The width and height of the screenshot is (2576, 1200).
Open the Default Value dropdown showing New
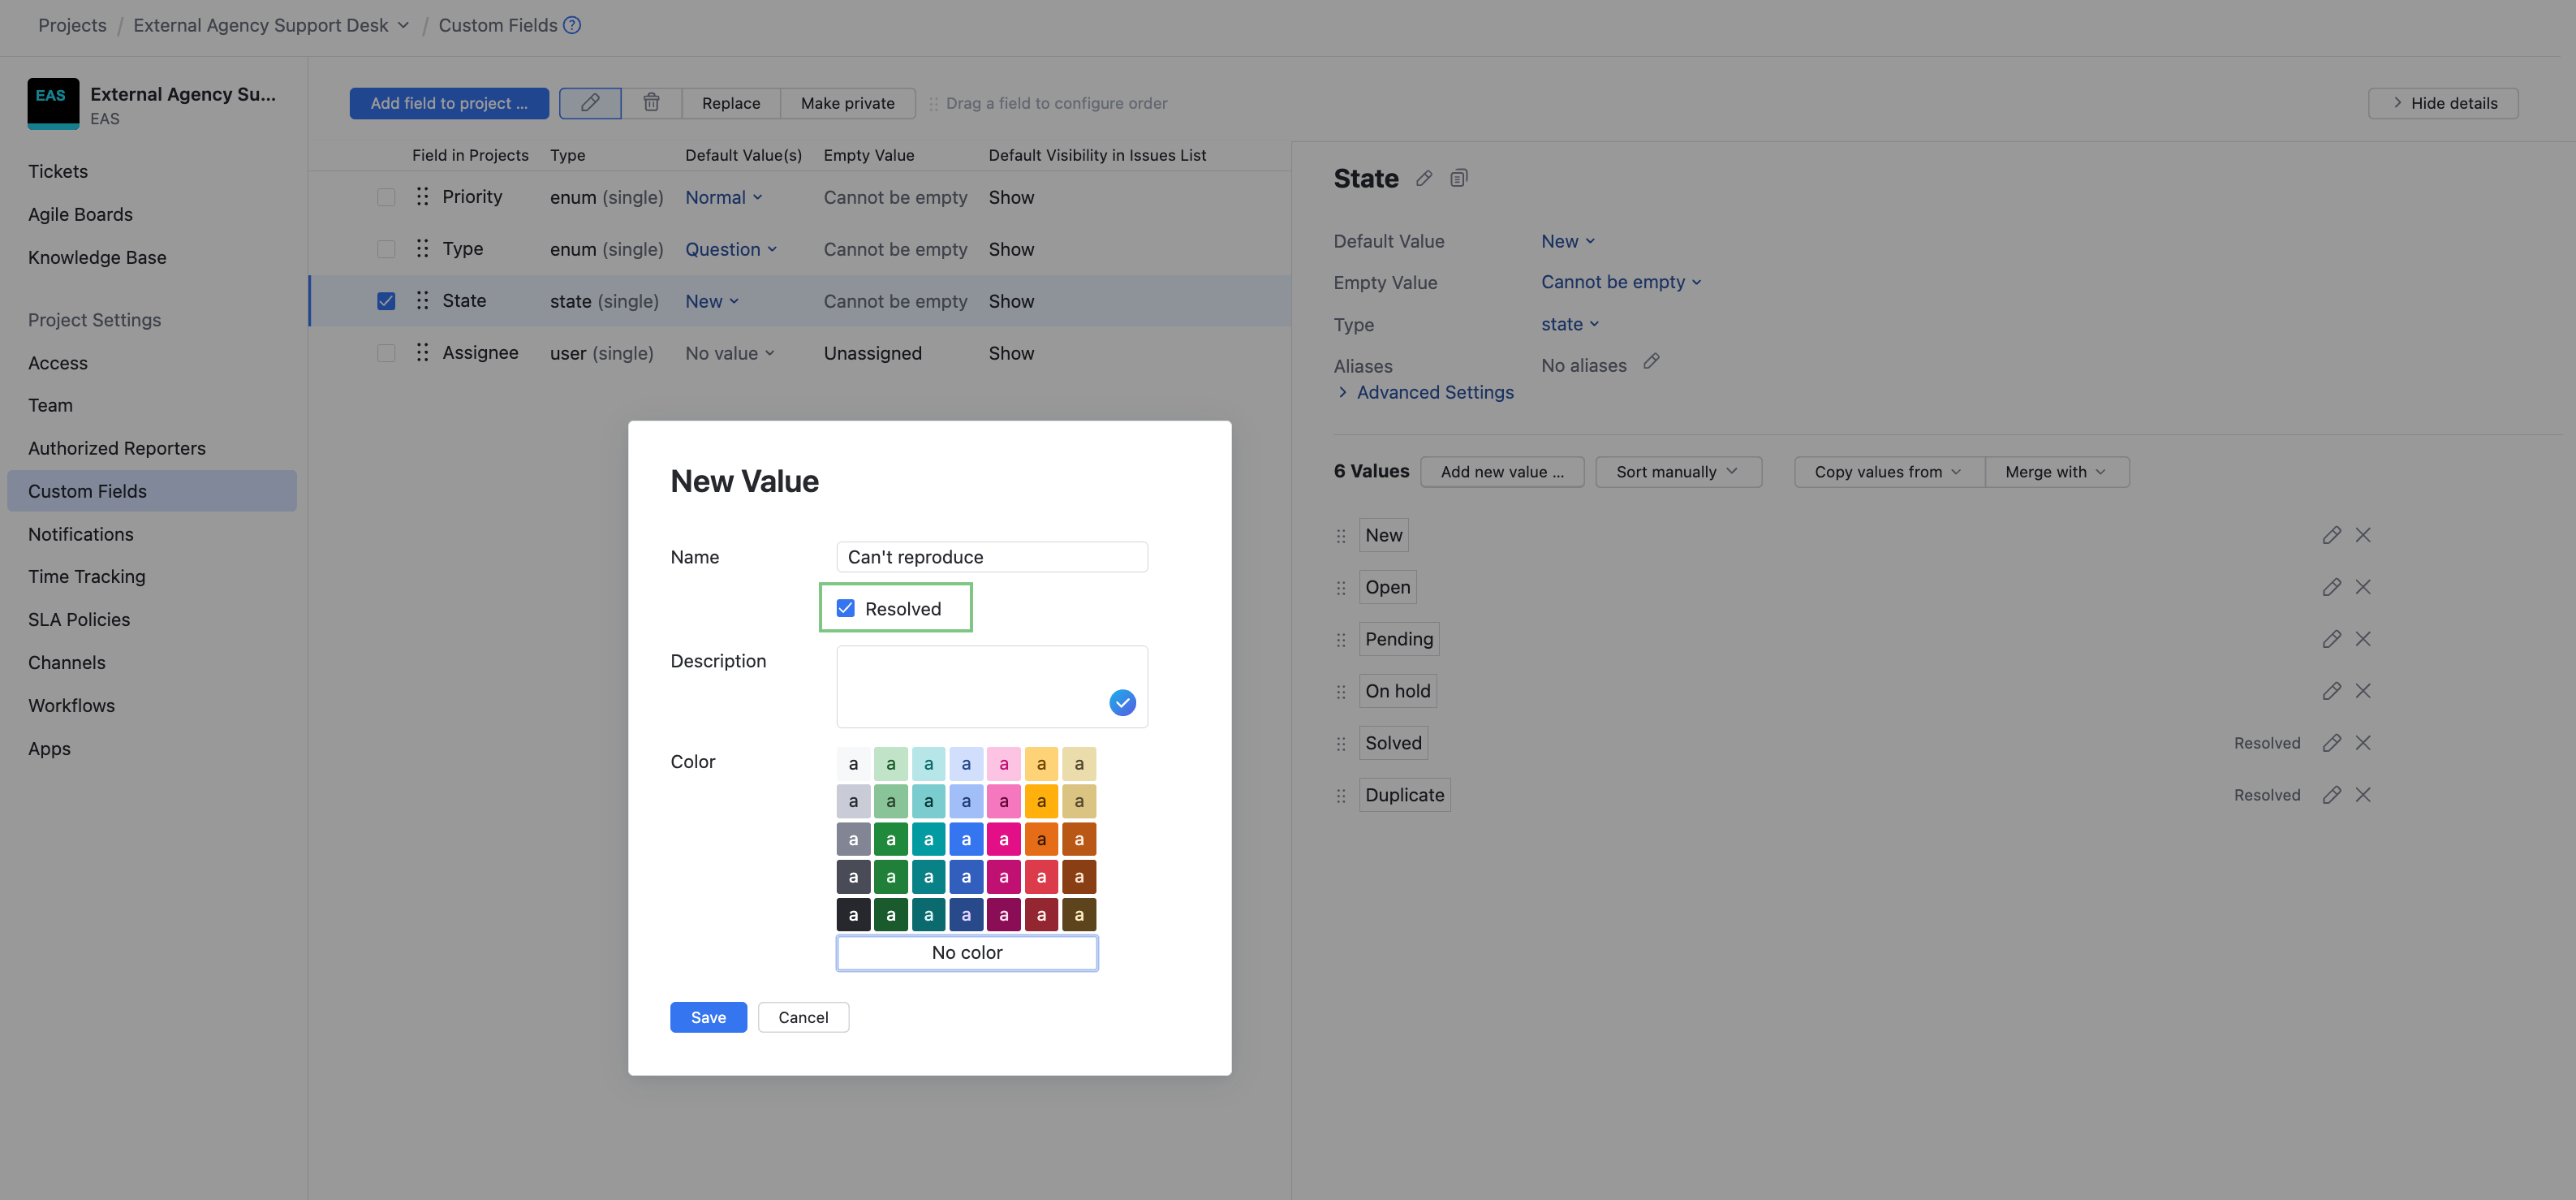1566,241
